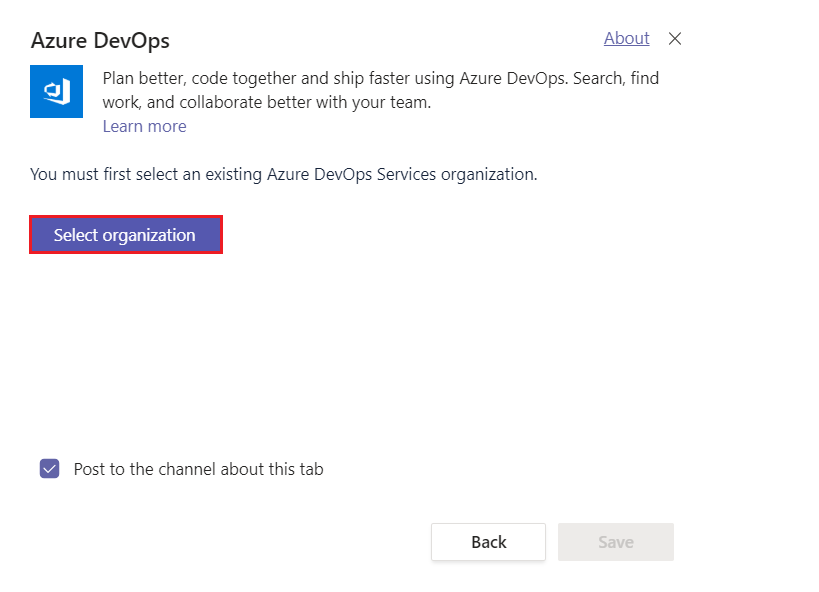The width and height of the screenshot is (819, 592).
Task: Click the Azure DevOps app logo icon
Action: pyautogui.click(x=56, y=91)
